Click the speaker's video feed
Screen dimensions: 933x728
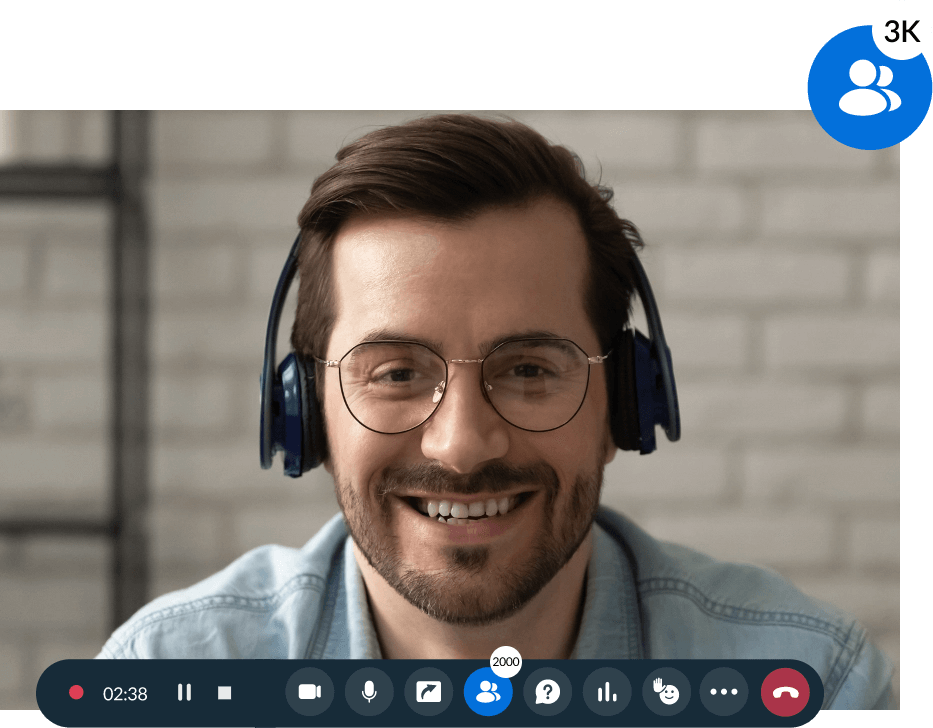point(450,380)
